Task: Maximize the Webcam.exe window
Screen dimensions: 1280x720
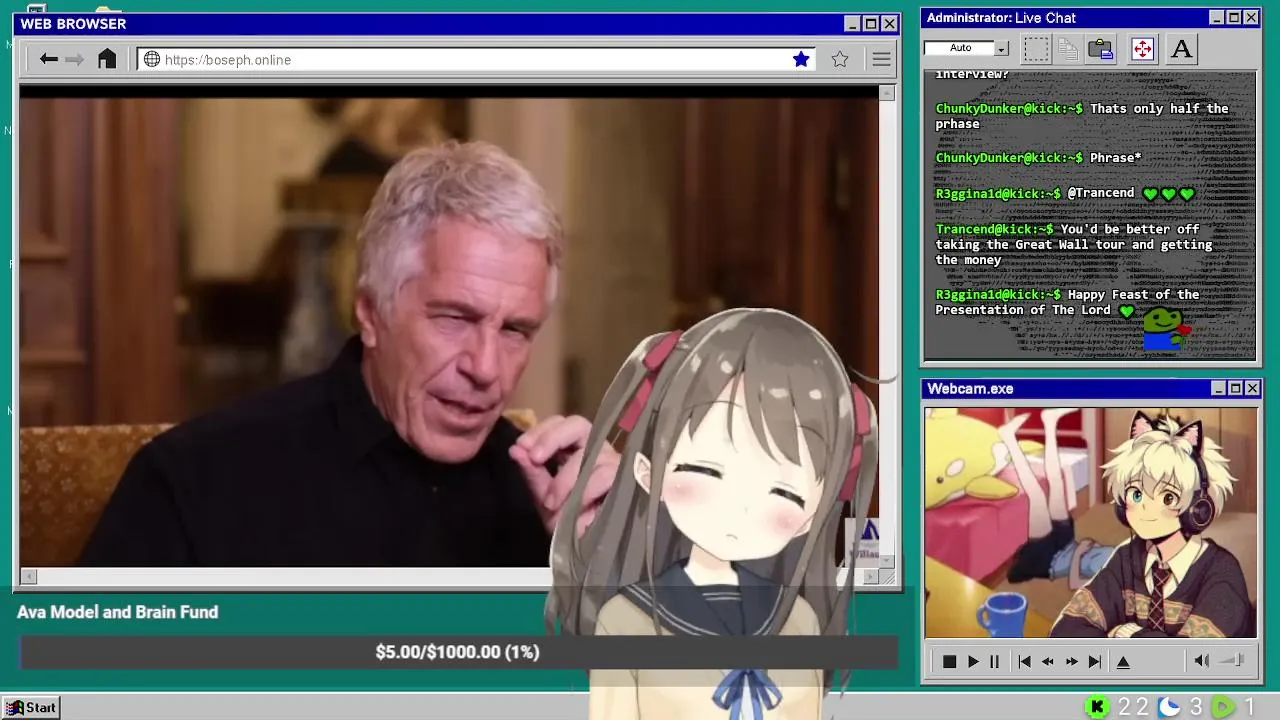Action: (x=1235, y=388)
